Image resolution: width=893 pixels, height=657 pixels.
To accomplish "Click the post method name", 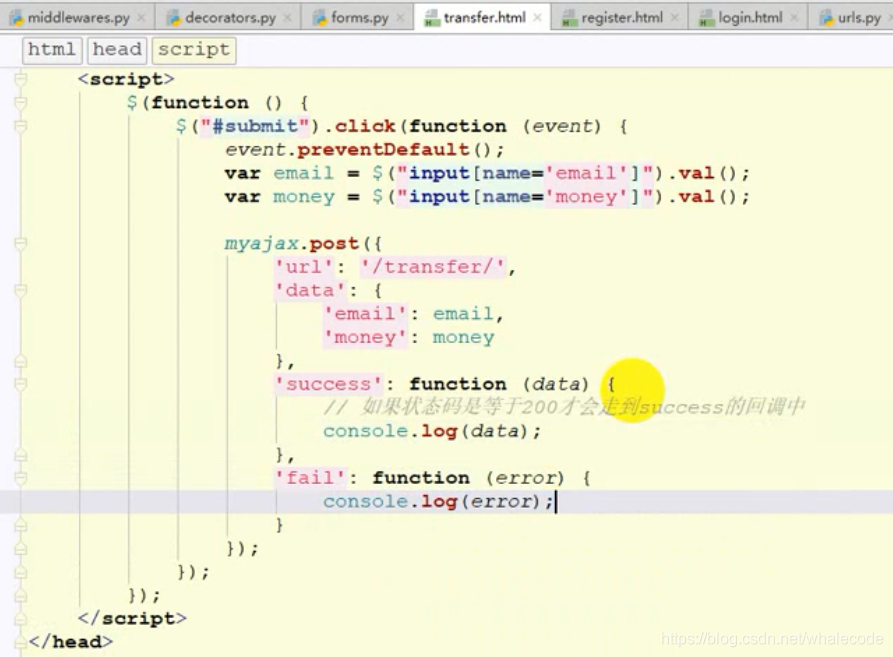I will click(x=334, y=244).
